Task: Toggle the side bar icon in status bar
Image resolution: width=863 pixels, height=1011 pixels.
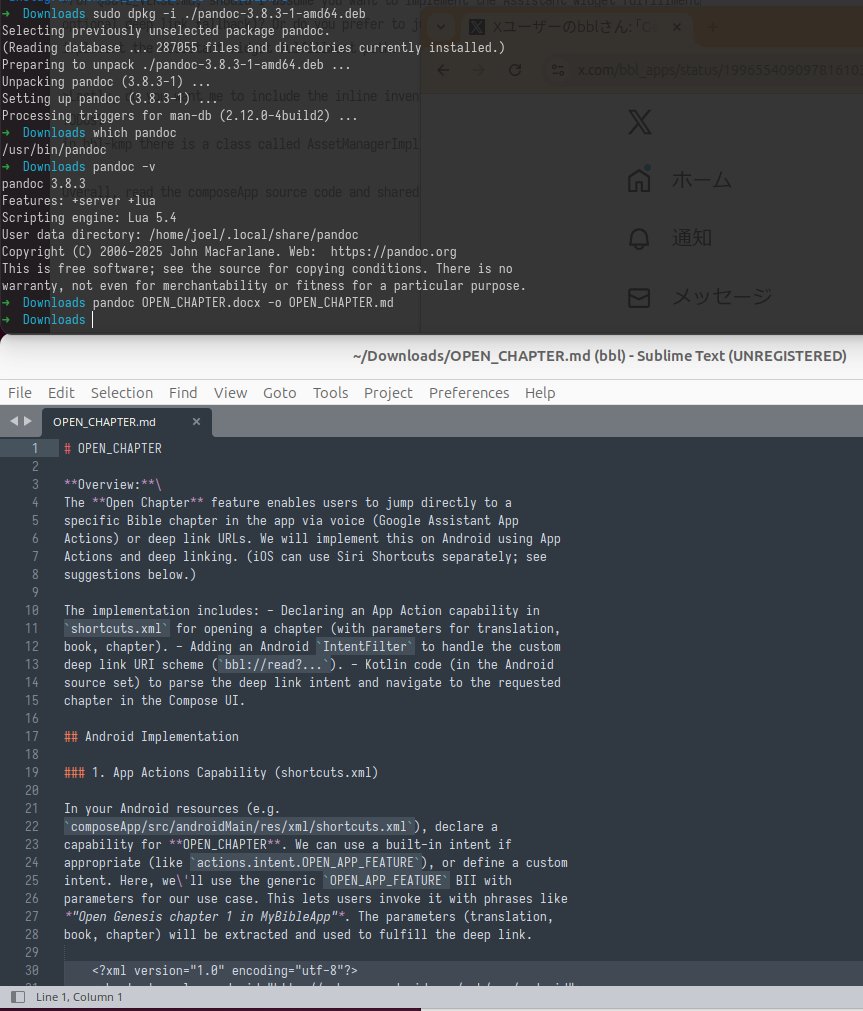Action: (18, 997)
